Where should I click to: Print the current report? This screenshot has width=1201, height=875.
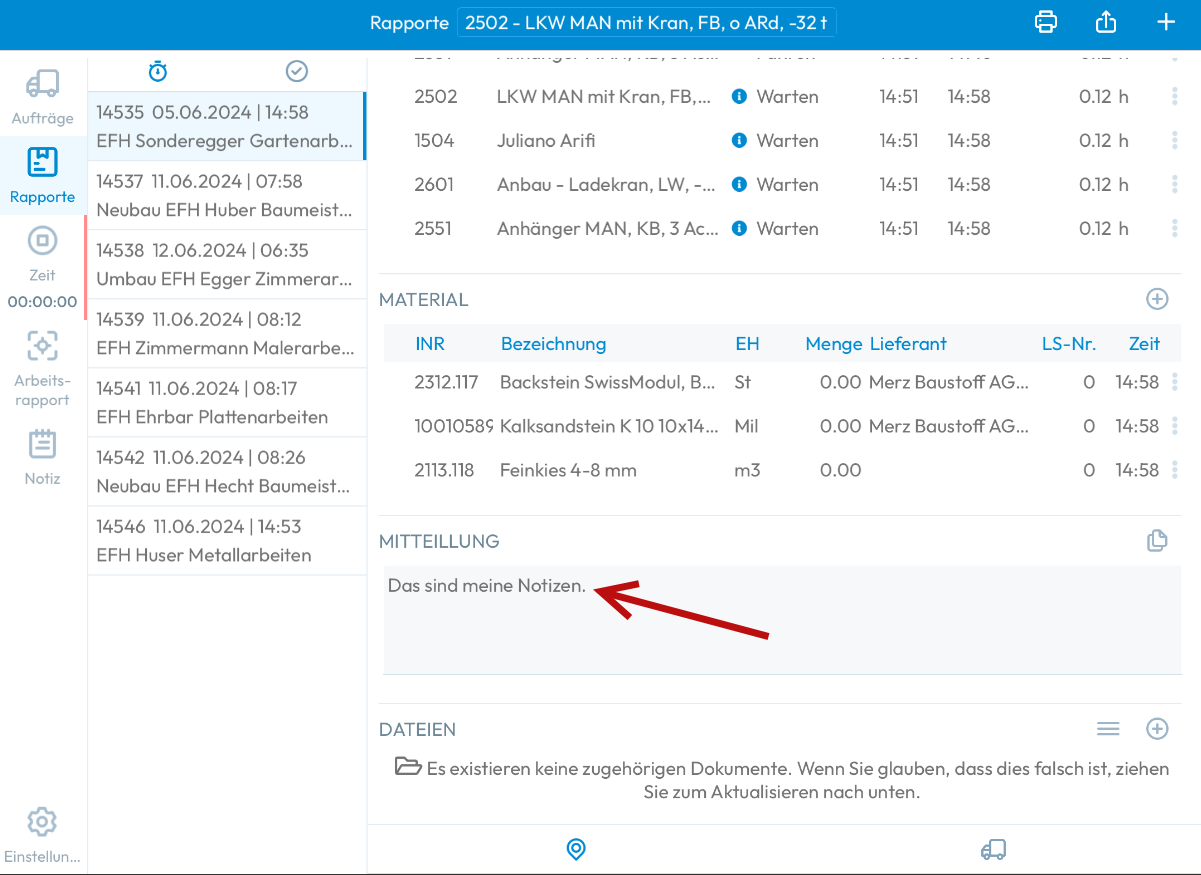point(1046,22)
